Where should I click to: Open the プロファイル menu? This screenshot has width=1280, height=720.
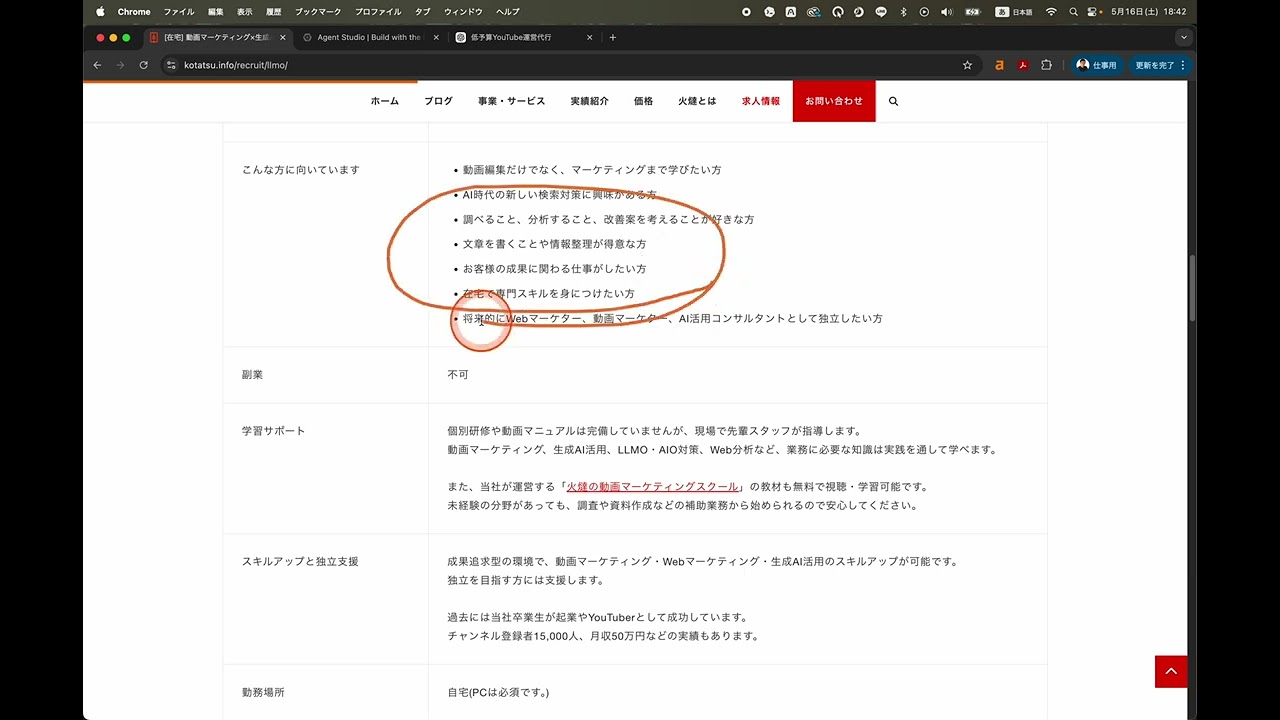378,12
